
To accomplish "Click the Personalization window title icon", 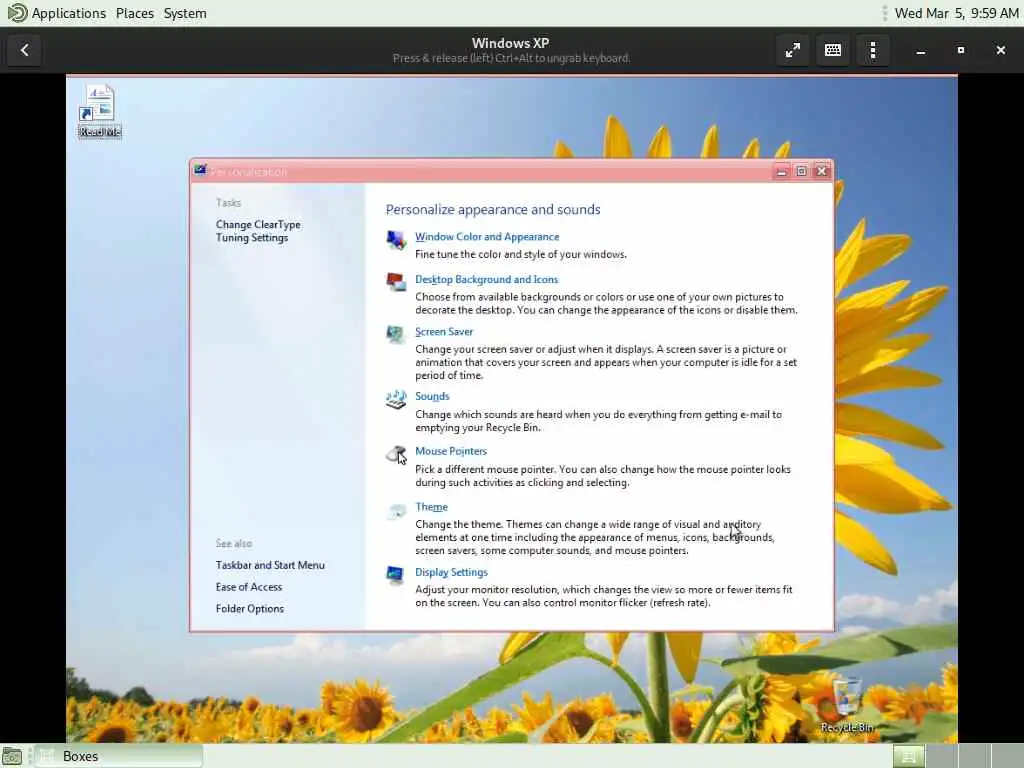I will [x=200, y=171].
